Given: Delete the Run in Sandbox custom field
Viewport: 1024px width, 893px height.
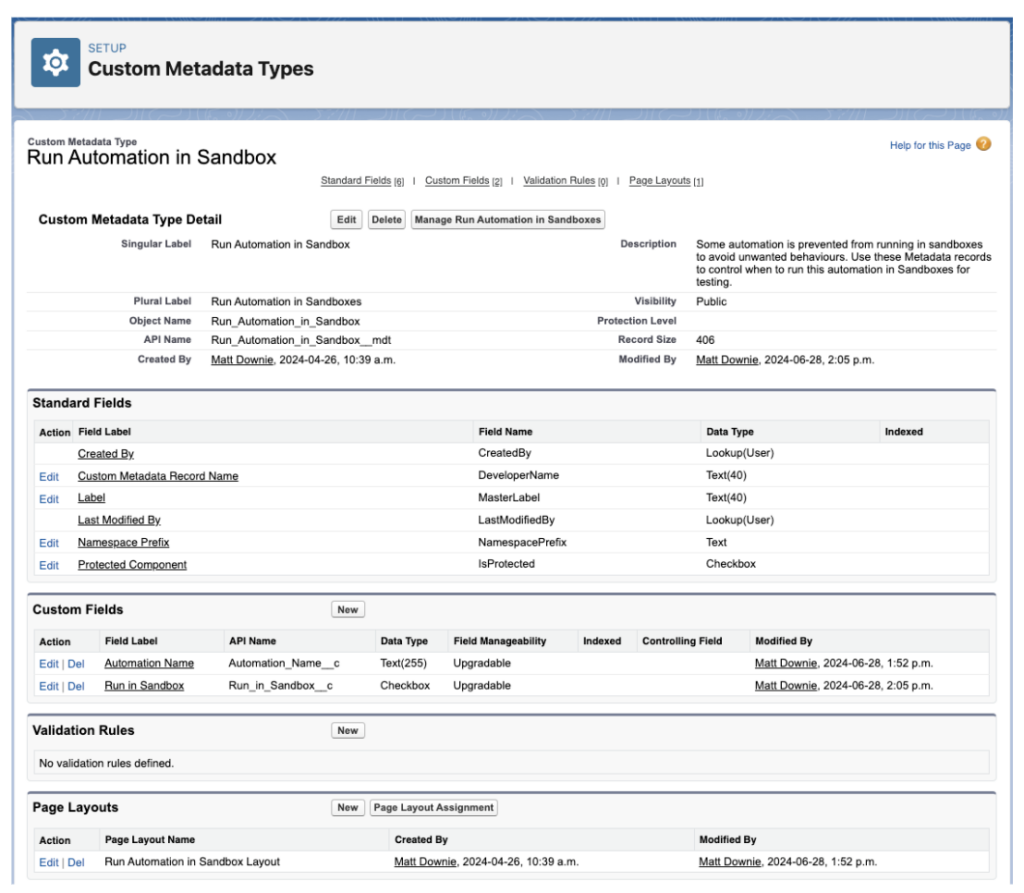Looking at the screenshot, I should (x=76, y=686).
